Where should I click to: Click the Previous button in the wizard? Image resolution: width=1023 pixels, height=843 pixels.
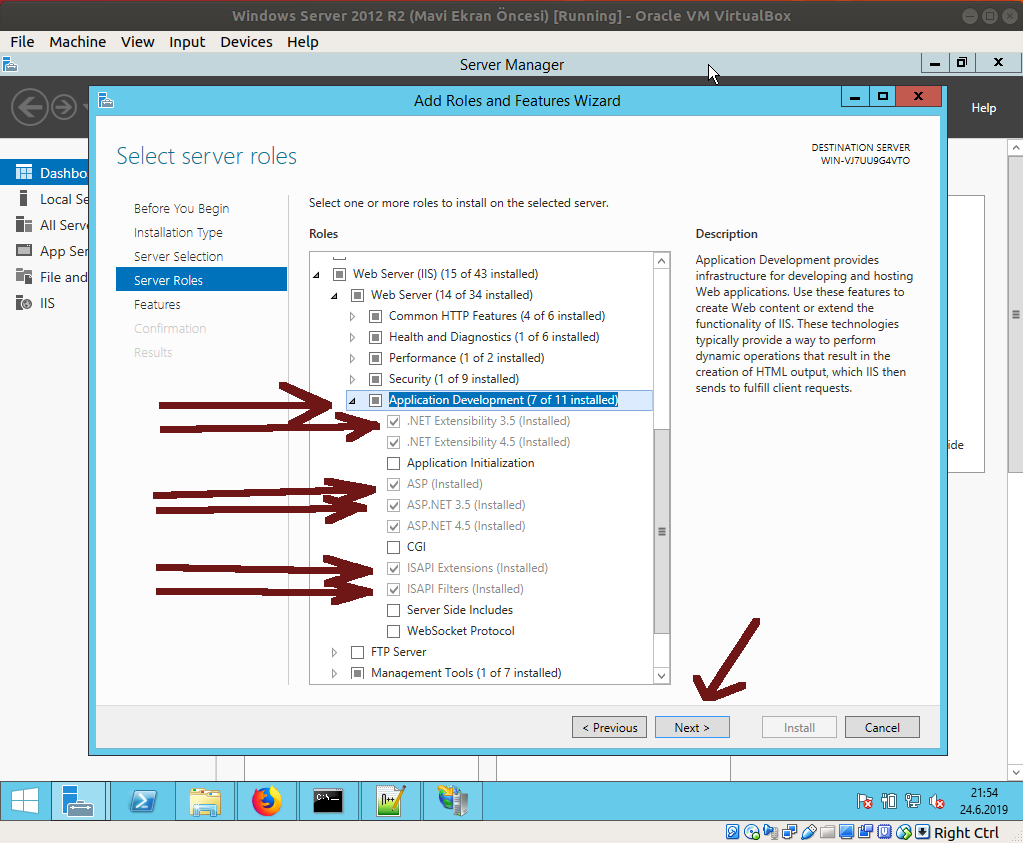[609, 727]
